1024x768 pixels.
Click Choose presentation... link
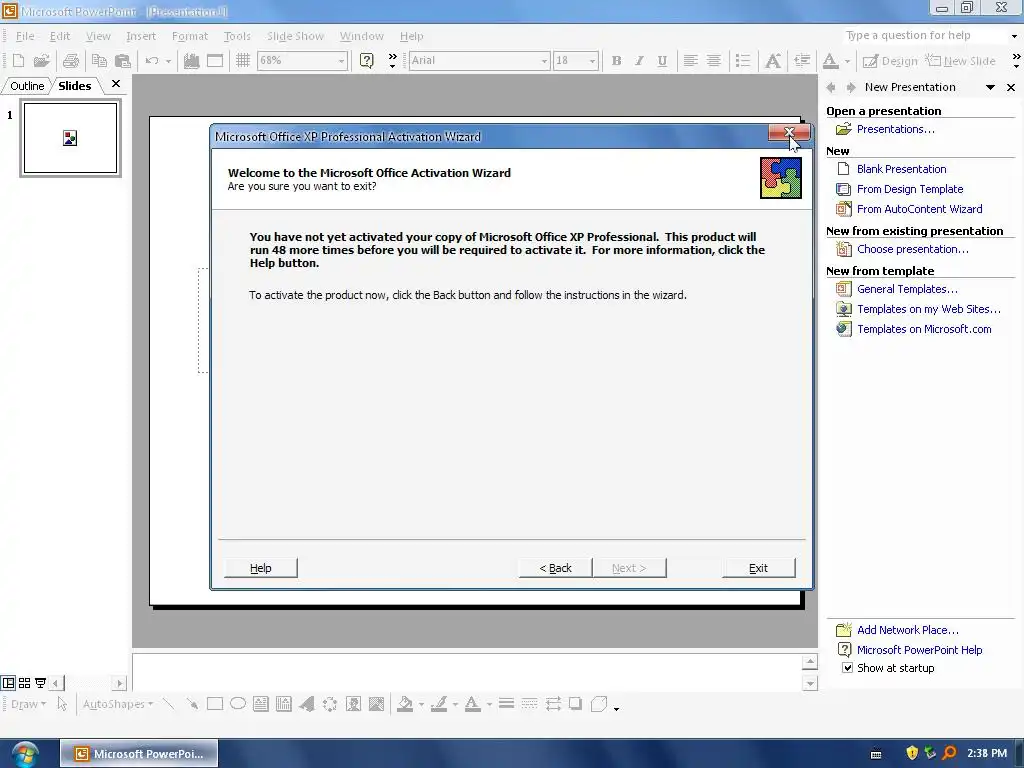(912, 249)
